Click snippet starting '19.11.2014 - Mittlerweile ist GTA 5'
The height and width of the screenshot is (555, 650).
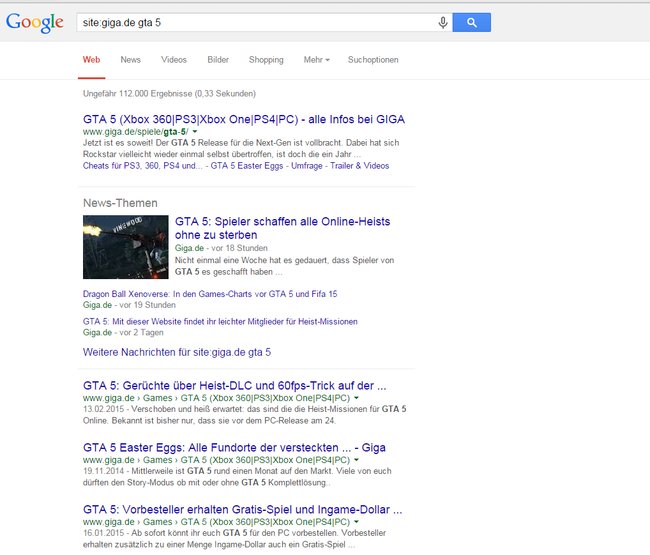pos(237,477)
